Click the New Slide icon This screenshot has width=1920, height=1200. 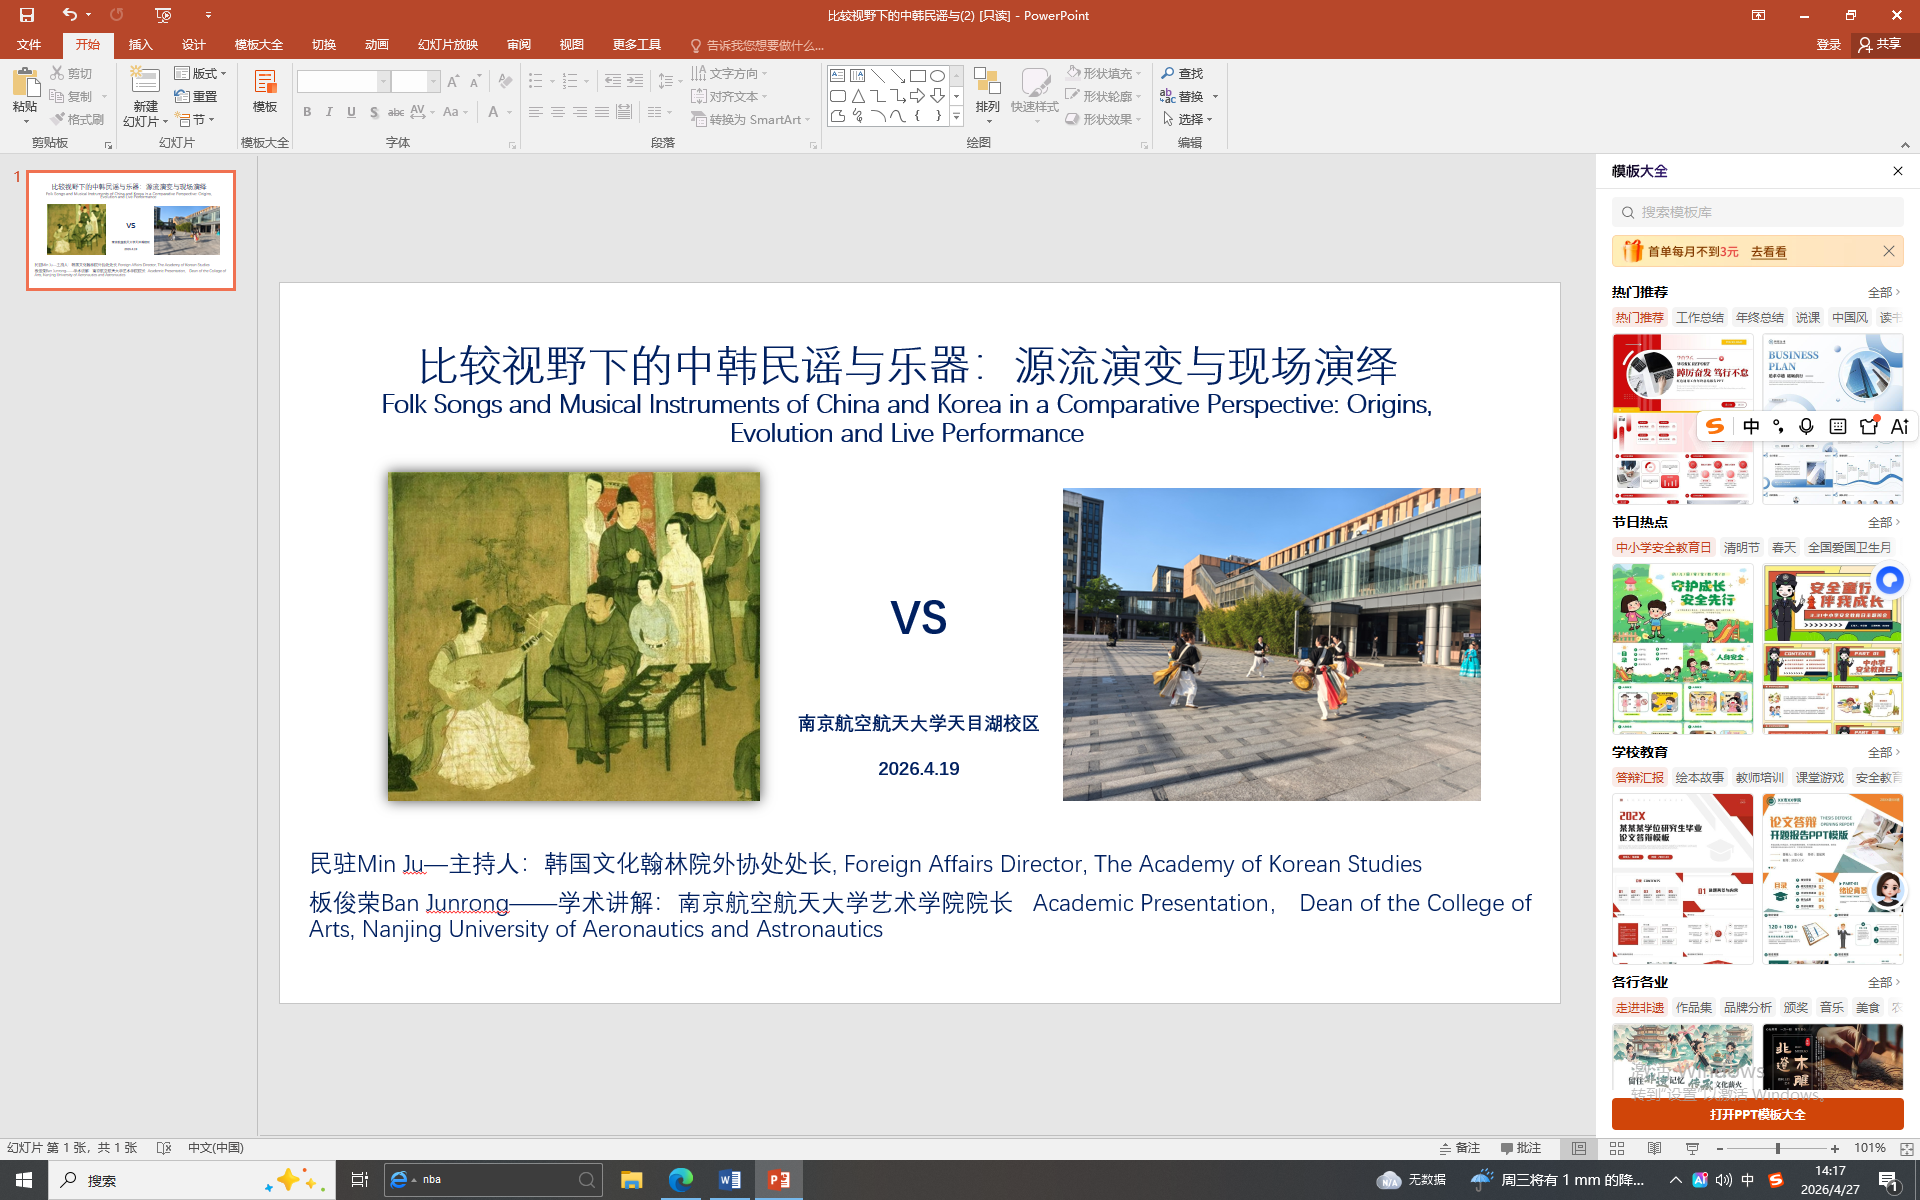[145, 82]
